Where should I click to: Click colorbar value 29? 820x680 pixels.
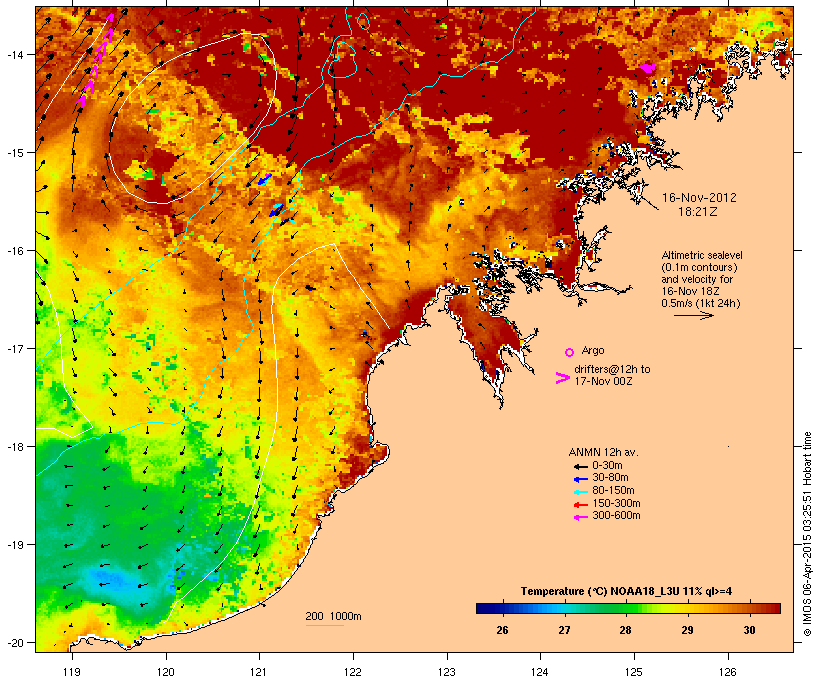pyautogui.click(x=687, y=630)
